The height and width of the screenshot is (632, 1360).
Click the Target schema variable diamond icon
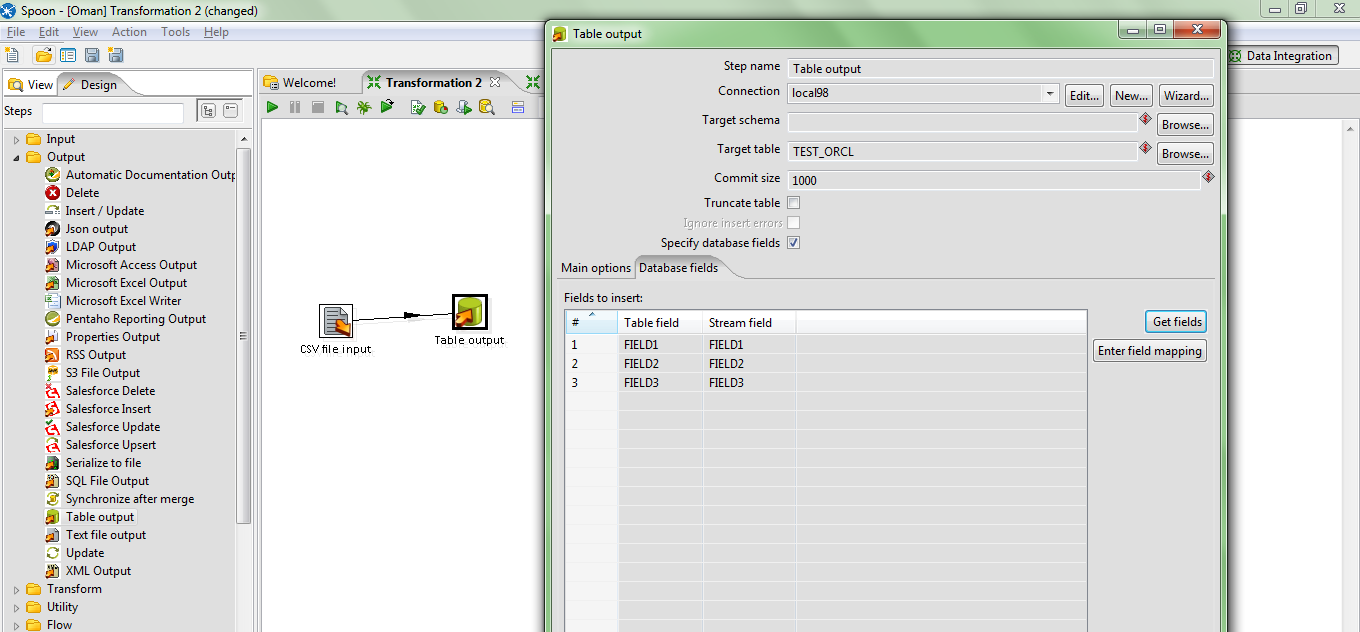click(1145, 119)
